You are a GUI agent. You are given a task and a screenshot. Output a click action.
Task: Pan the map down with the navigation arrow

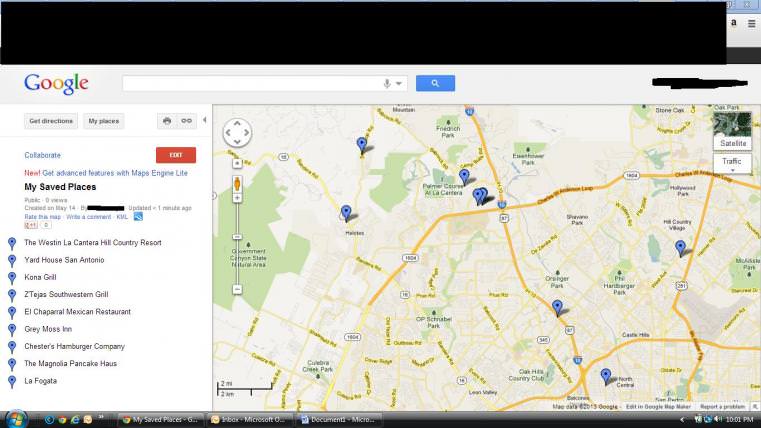click(x=237, y=142)
